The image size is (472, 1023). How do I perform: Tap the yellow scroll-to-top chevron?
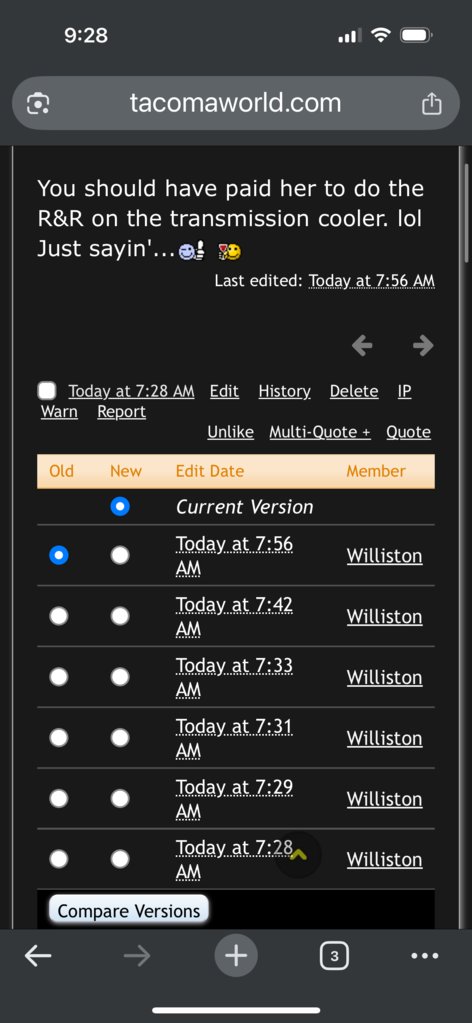298,855
